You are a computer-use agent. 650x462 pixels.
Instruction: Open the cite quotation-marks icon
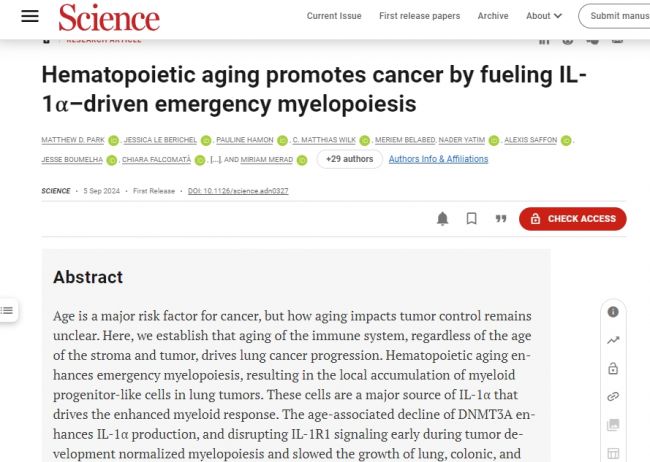(x=501, y=219)
